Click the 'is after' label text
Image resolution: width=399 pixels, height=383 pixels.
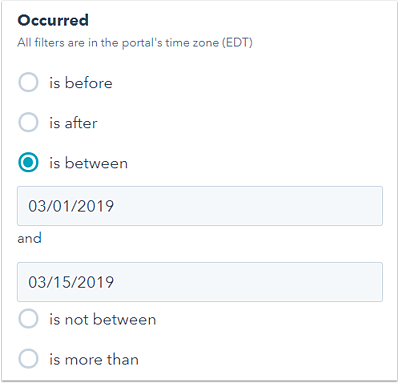[x=73, y=123]
